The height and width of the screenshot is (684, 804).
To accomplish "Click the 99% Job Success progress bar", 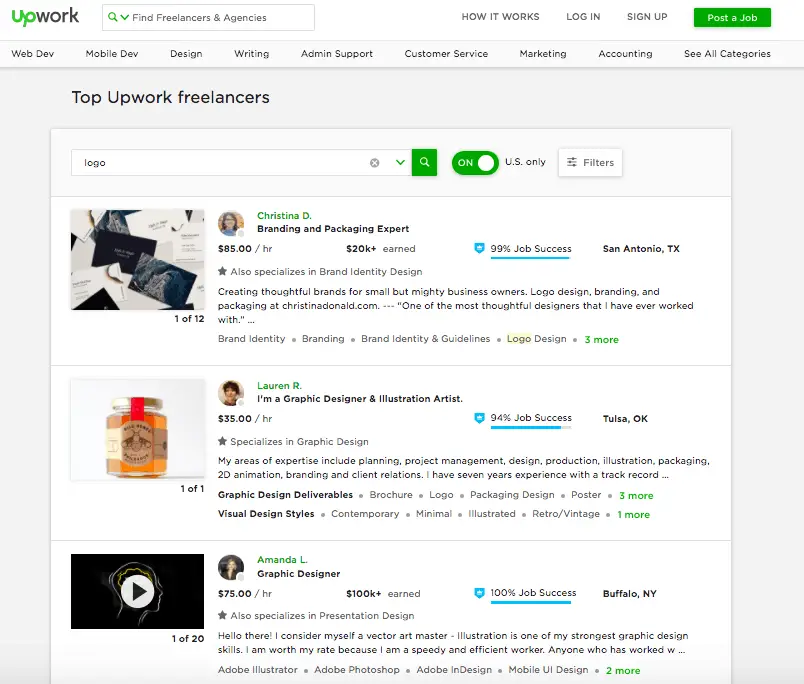I will [530, 258].
